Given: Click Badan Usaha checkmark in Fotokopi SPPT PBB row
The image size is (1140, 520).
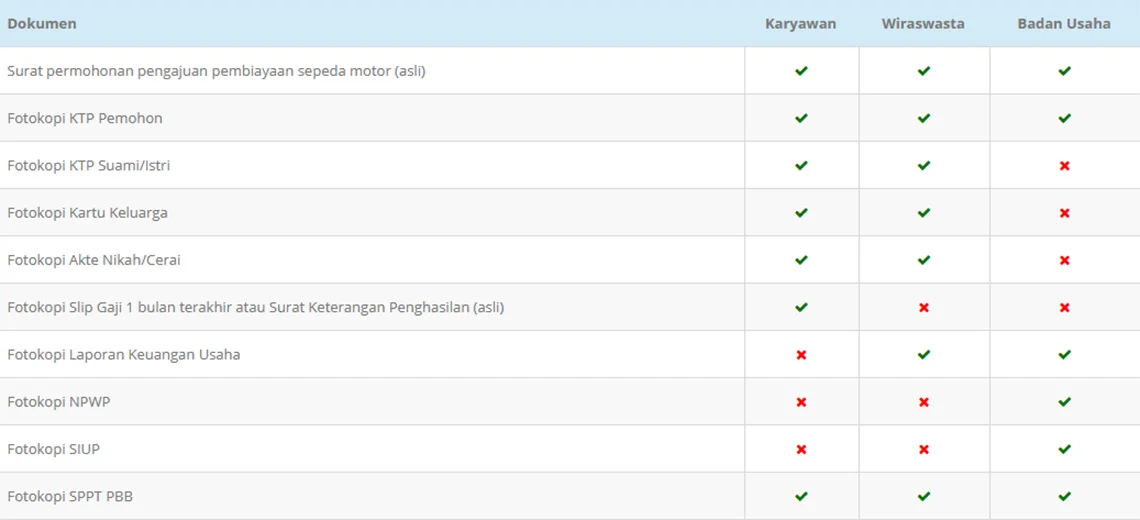Looking at the screenshot, I should (x=1064, y=497).
